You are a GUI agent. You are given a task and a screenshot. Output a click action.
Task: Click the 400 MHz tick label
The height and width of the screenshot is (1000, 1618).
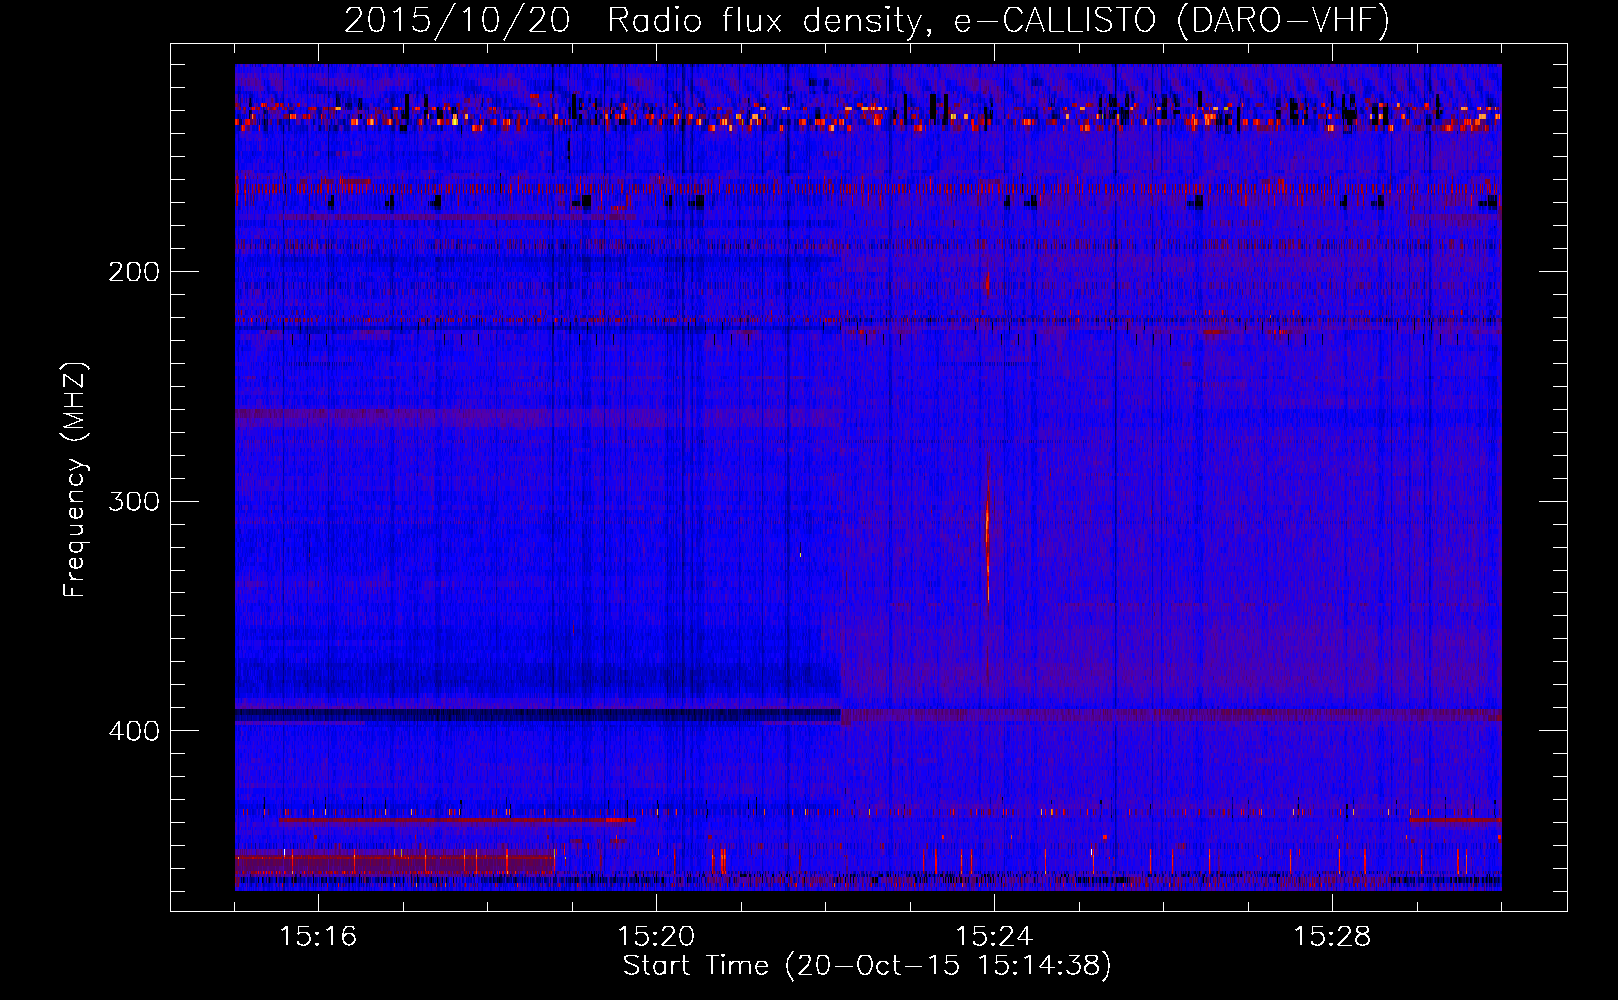point(134,731)
